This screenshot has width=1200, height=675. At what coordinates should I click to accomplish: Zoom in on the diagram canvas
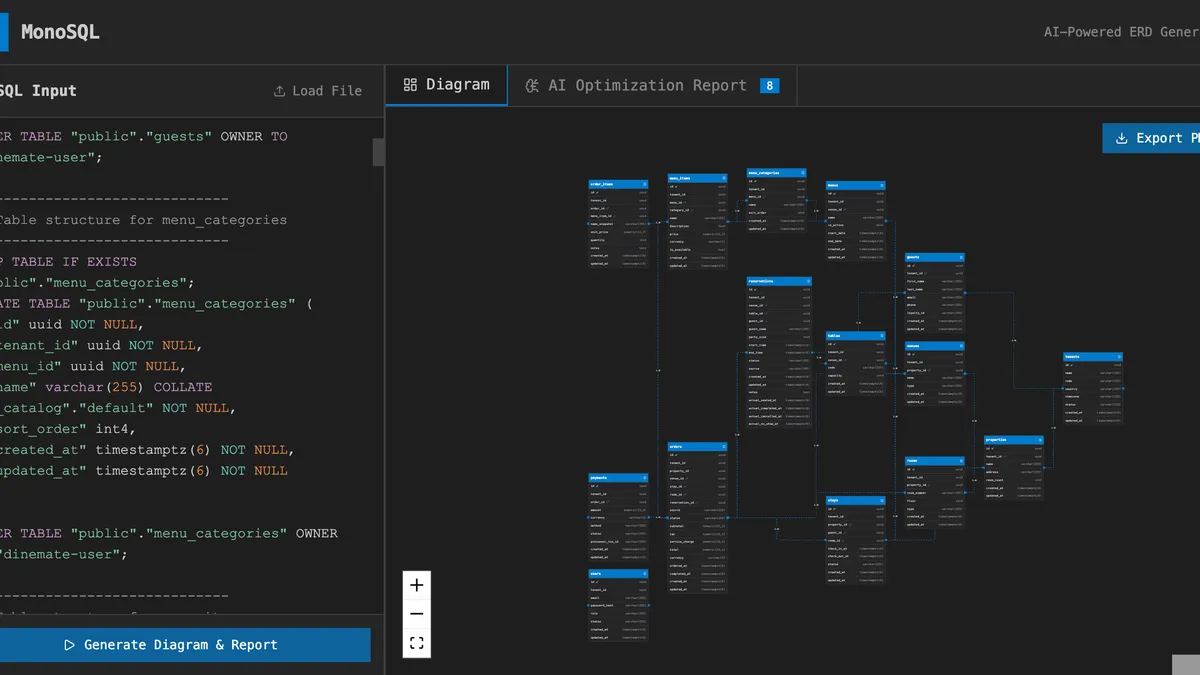point(417,585)
